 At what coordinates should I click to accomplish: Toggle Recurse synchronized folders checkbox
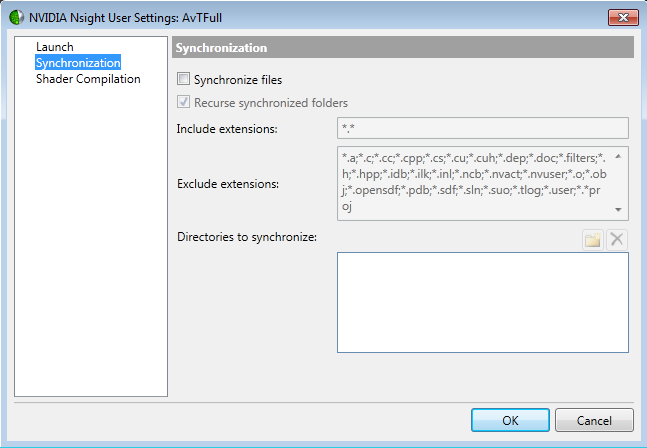point(183,102)
